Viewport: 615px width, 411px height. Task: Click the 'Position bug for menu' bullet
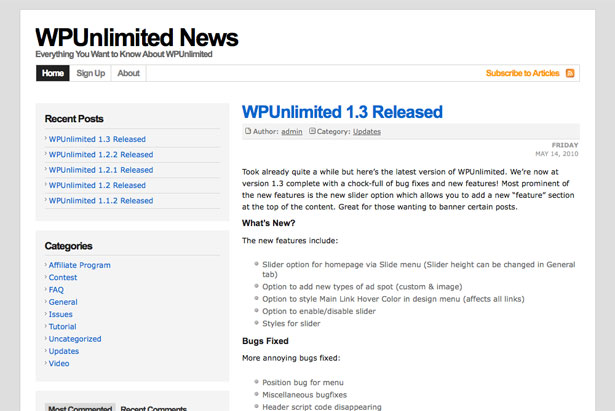(x=303, y=382)
